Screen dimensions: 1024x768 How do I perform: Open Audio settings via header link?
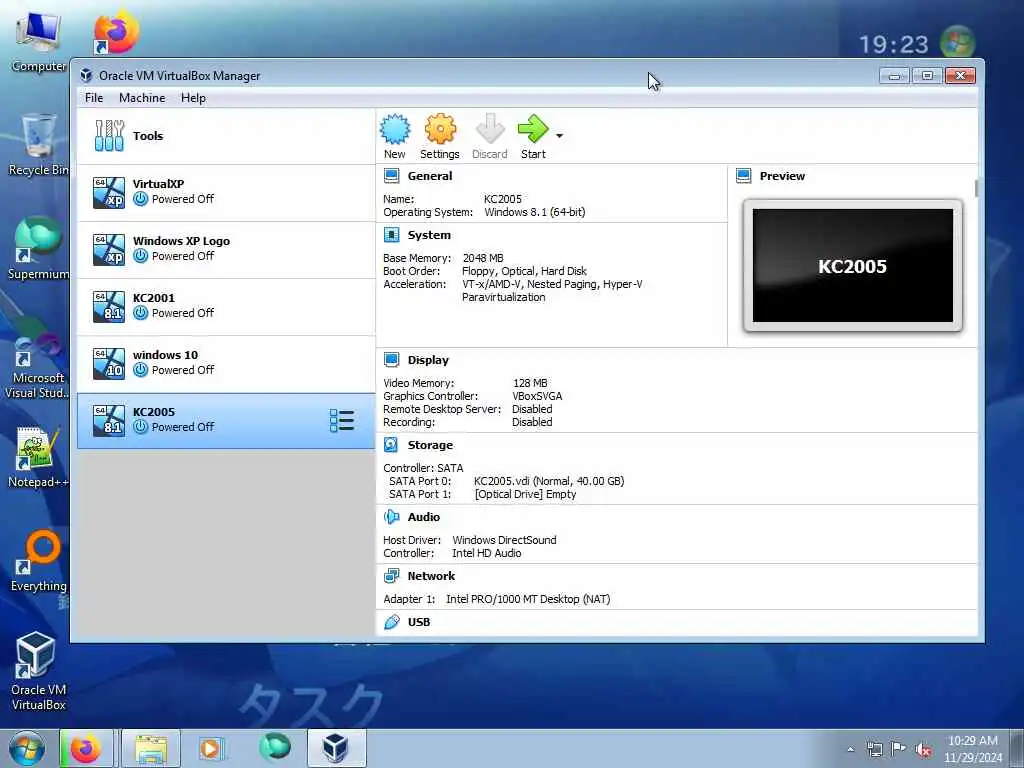coord(424,517)
